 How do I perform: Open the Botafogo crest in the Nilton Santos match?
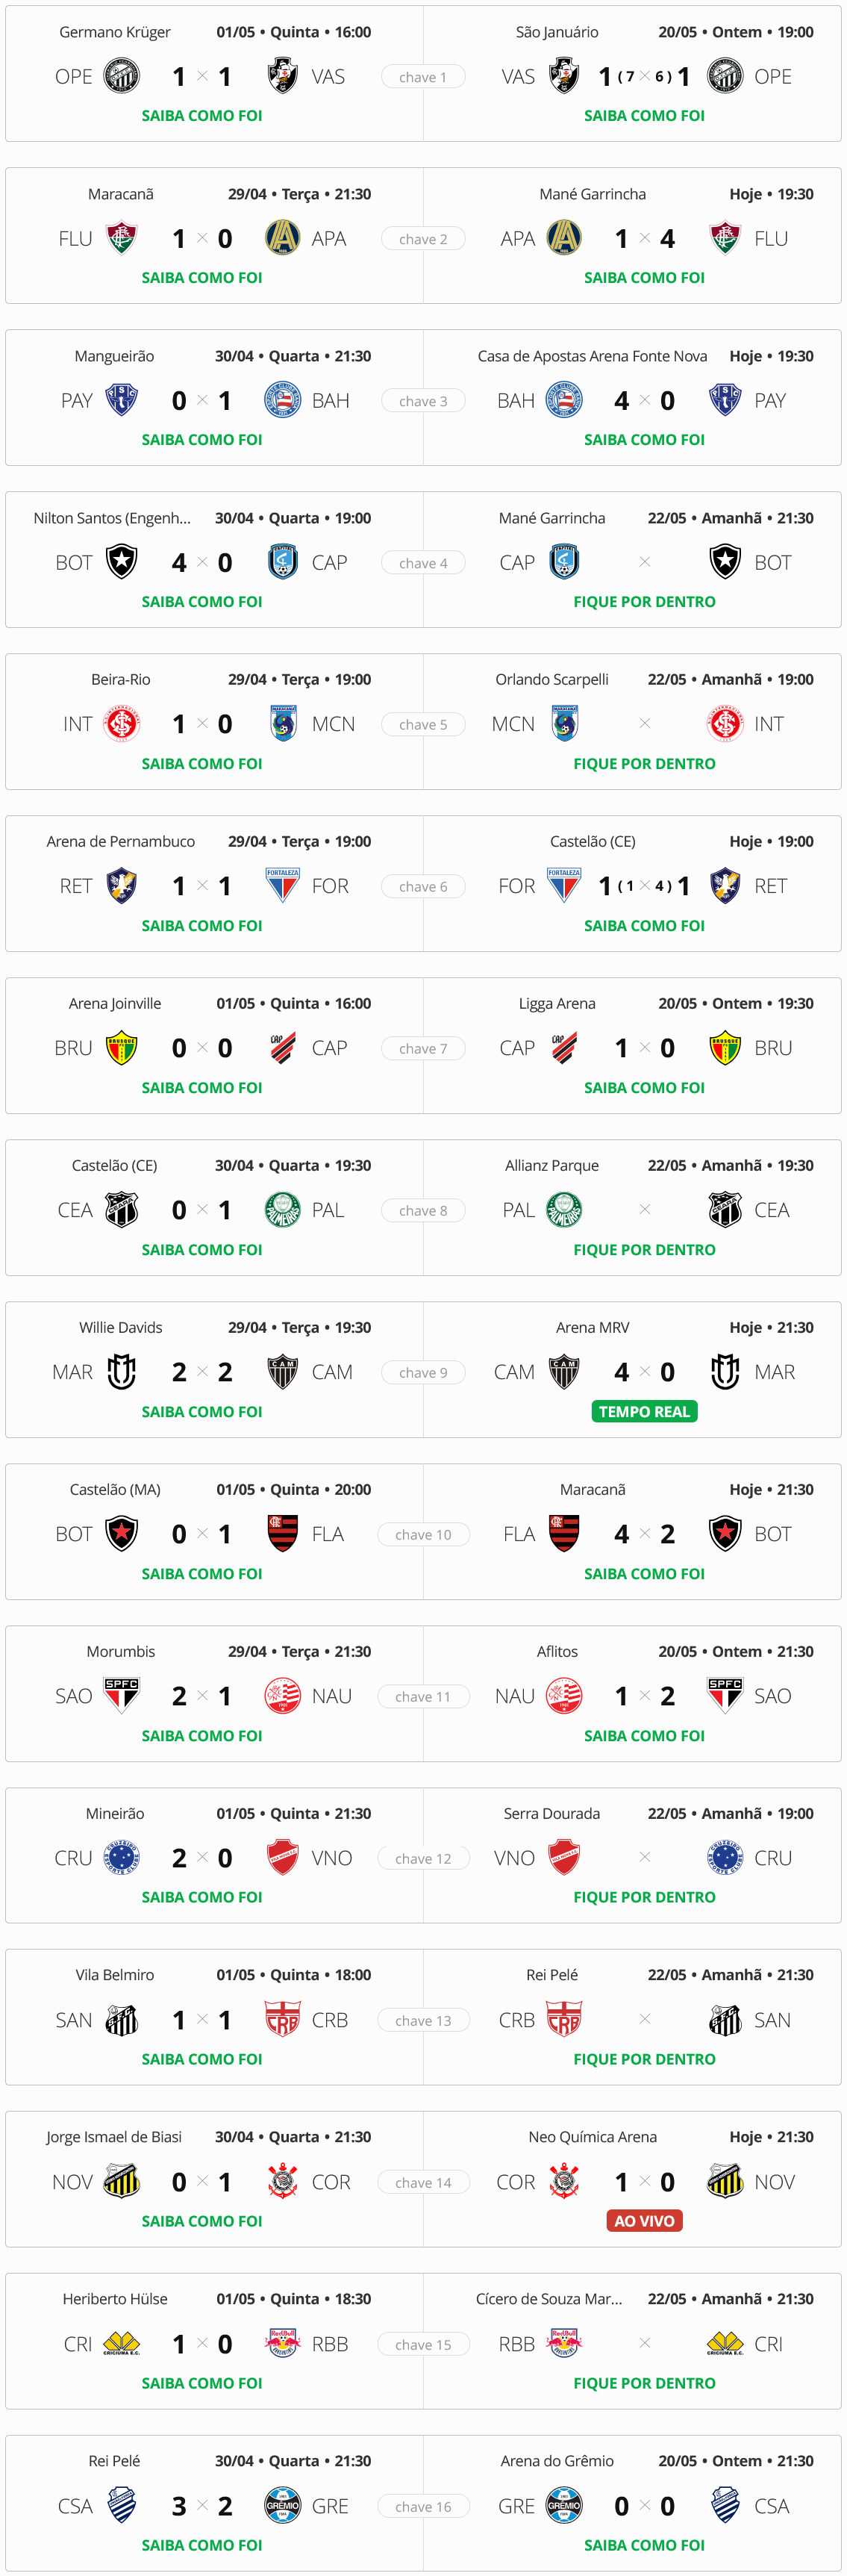pos(122,562)
